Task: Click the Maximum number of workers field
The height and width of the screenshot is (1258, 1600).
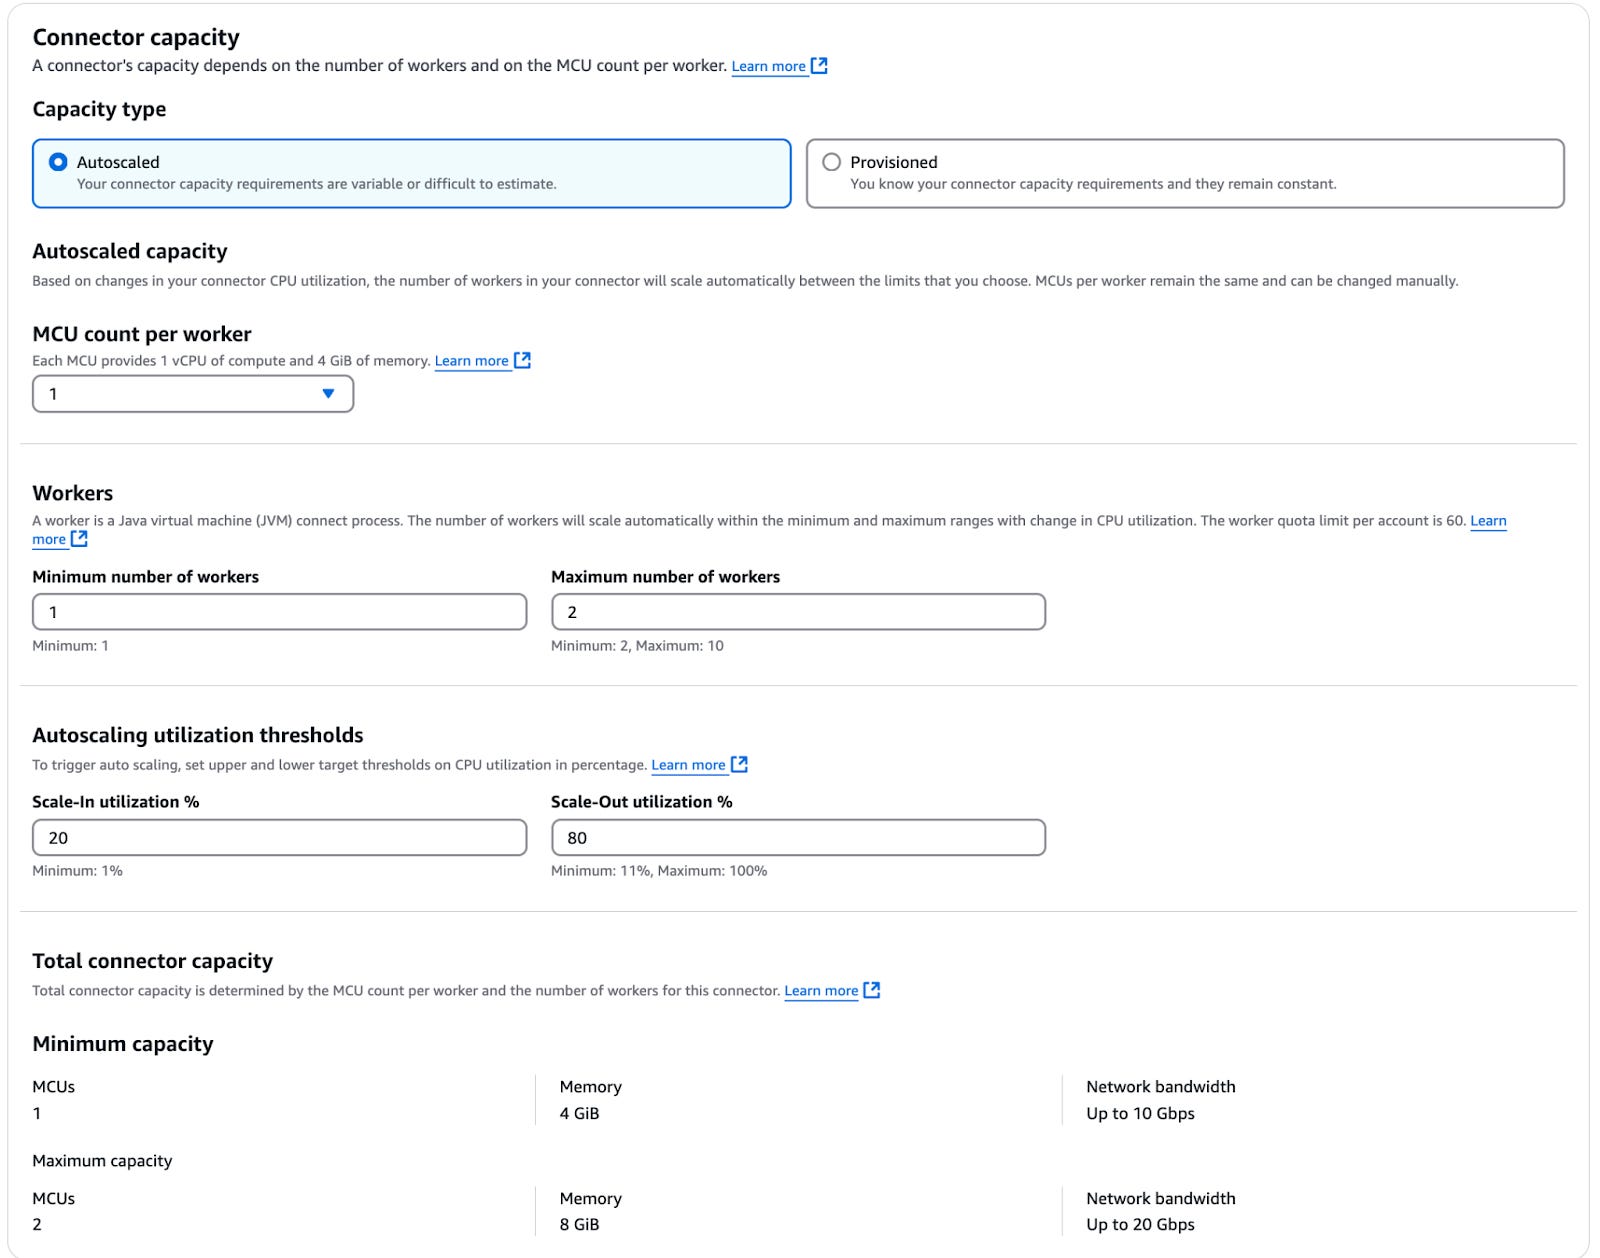Action: (798, 612)
